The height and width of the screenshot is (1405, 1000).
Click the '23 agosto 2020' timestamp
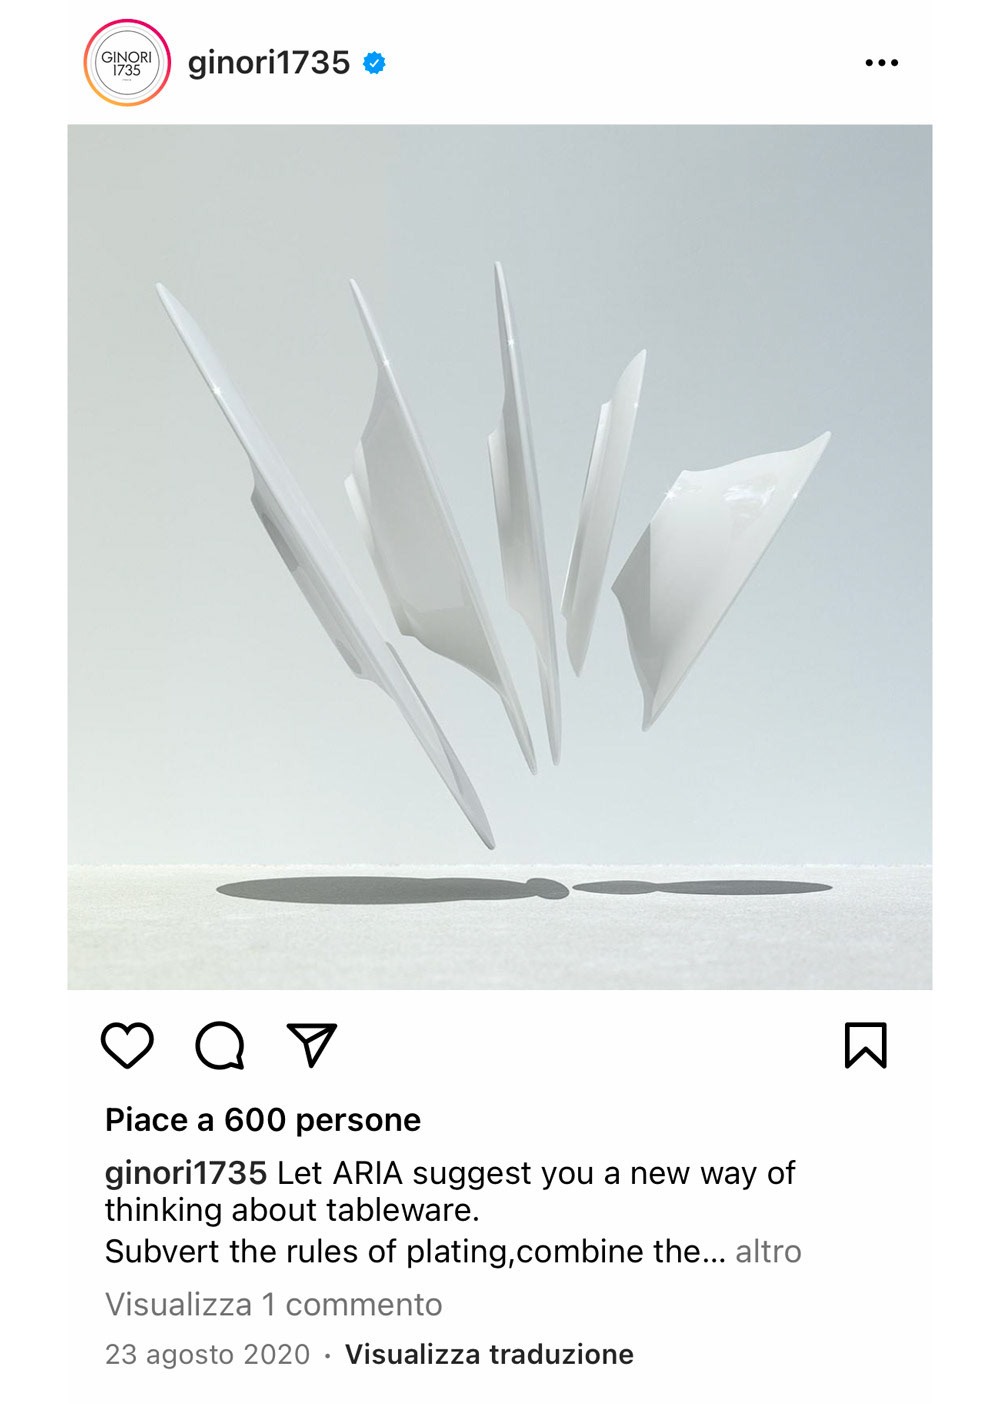[208, 1355]
